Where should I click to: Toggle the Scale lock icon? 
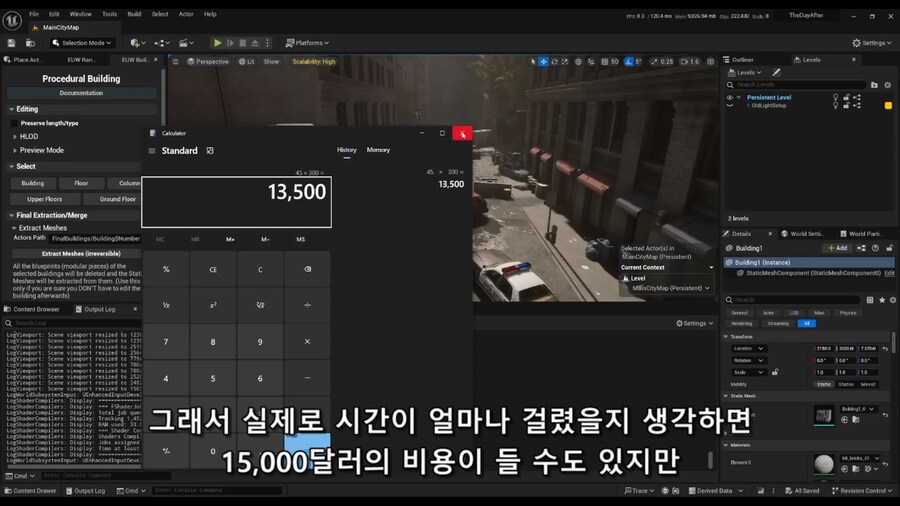[775, 372]
